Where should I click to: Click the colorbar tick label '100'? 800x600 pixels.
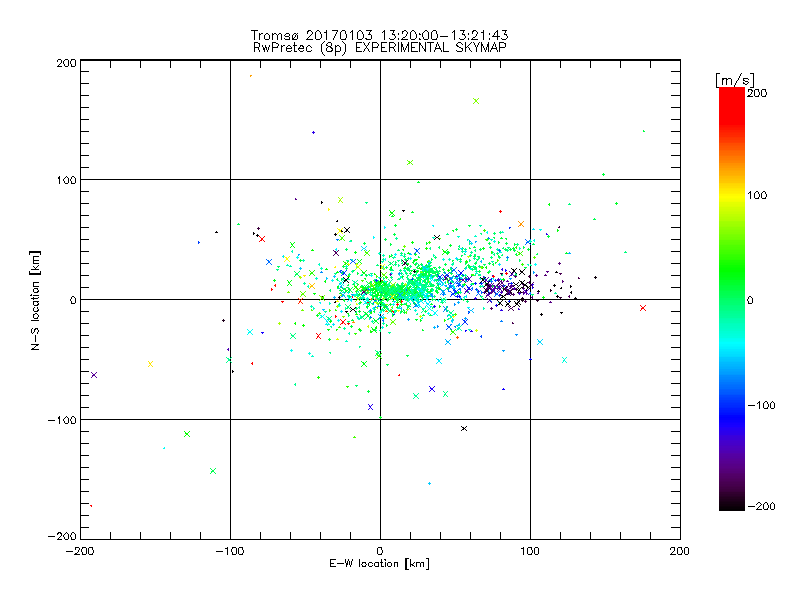[757, 195]
